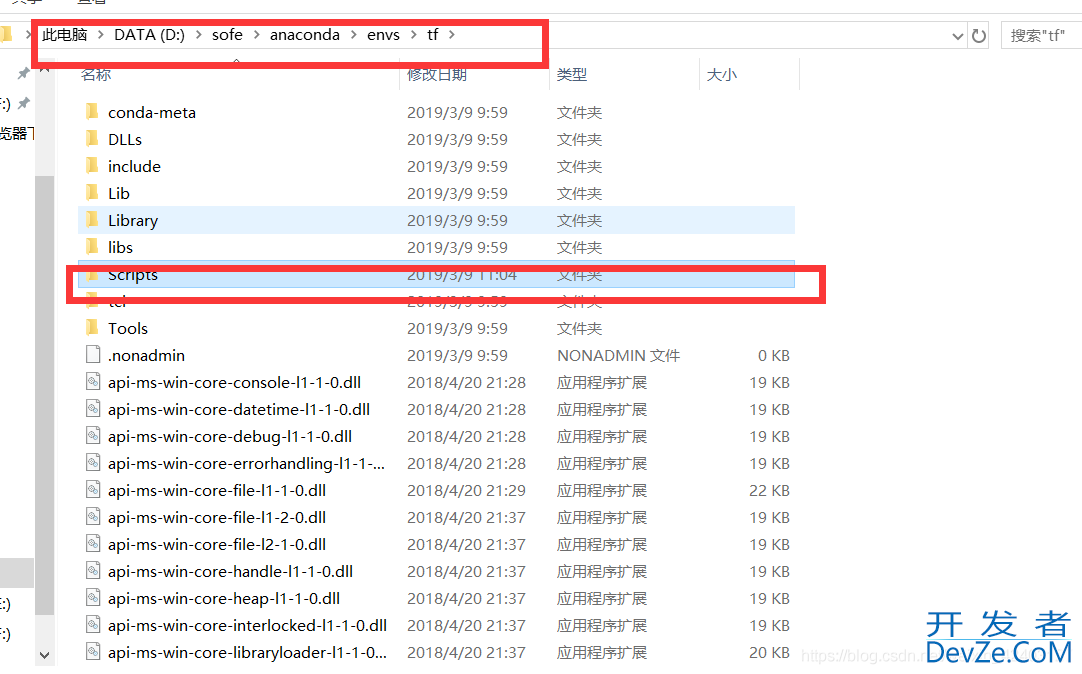Go to sofe folder in breadcrumb

(227, 34)
